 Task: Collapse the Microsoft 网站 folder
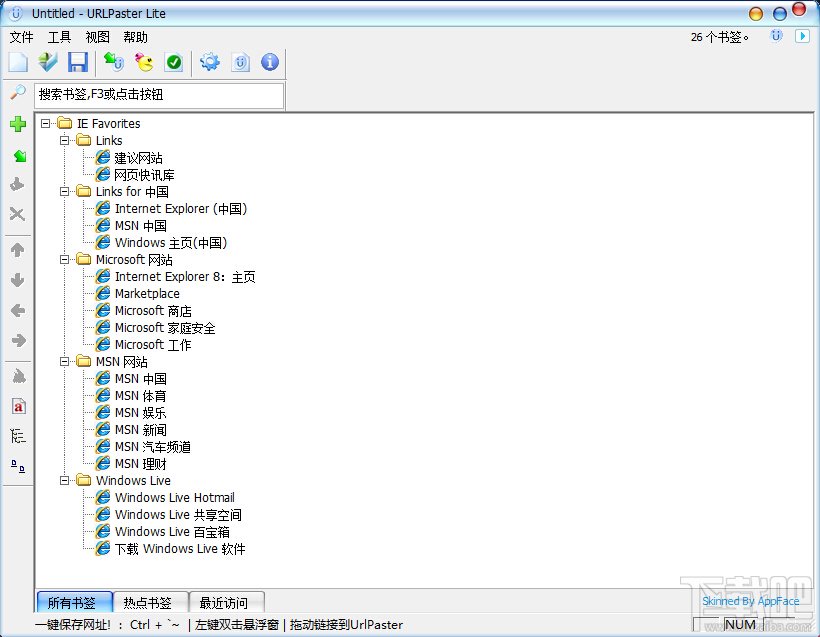click(x=64, y=259)
